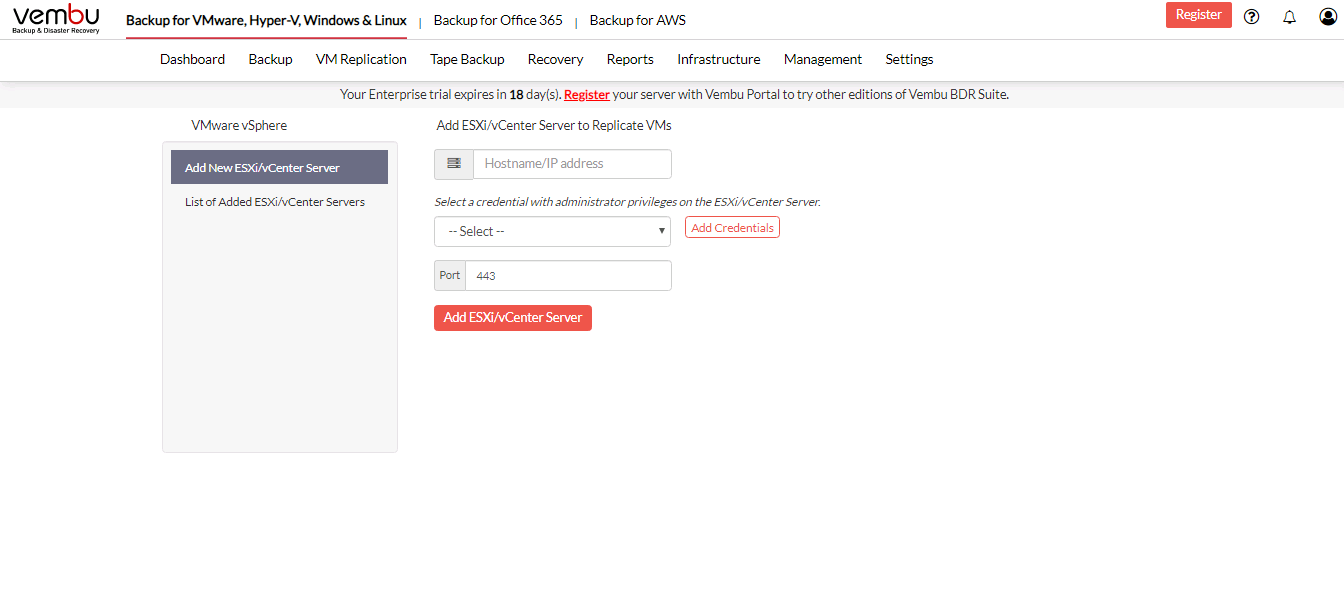This screenshot has height=613, width=1344.
Task: Open the Tape Backup menu
Action: [467, 59]
